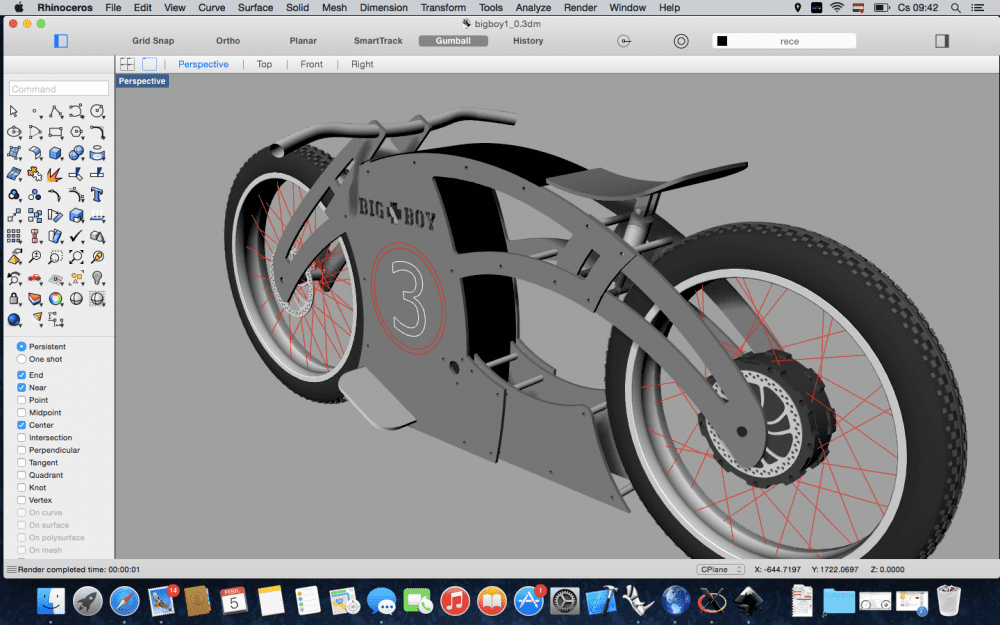Enable the Vertex object snap
This screenshot has width=1000, height=625.
pyautogui.click(x=22, y=500)
